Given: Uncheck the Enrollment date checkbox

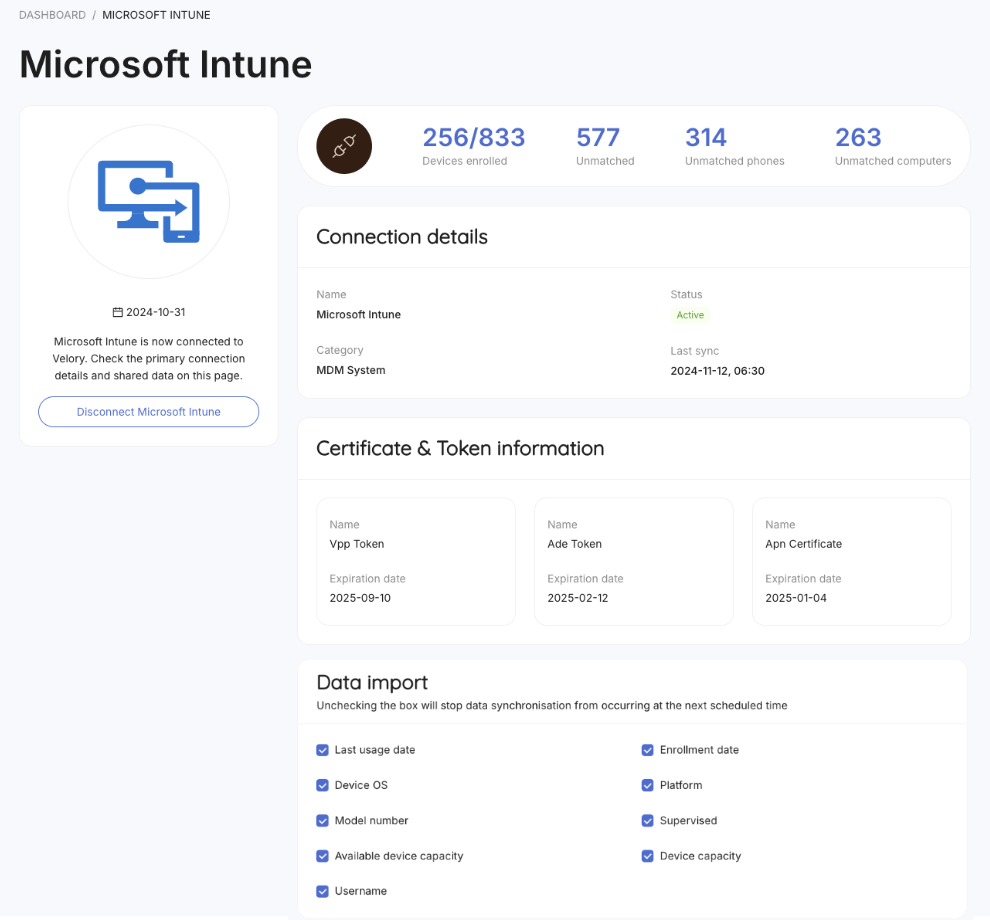Looking at the screenshot, I should pyautogui.click(x=648, y=750).
